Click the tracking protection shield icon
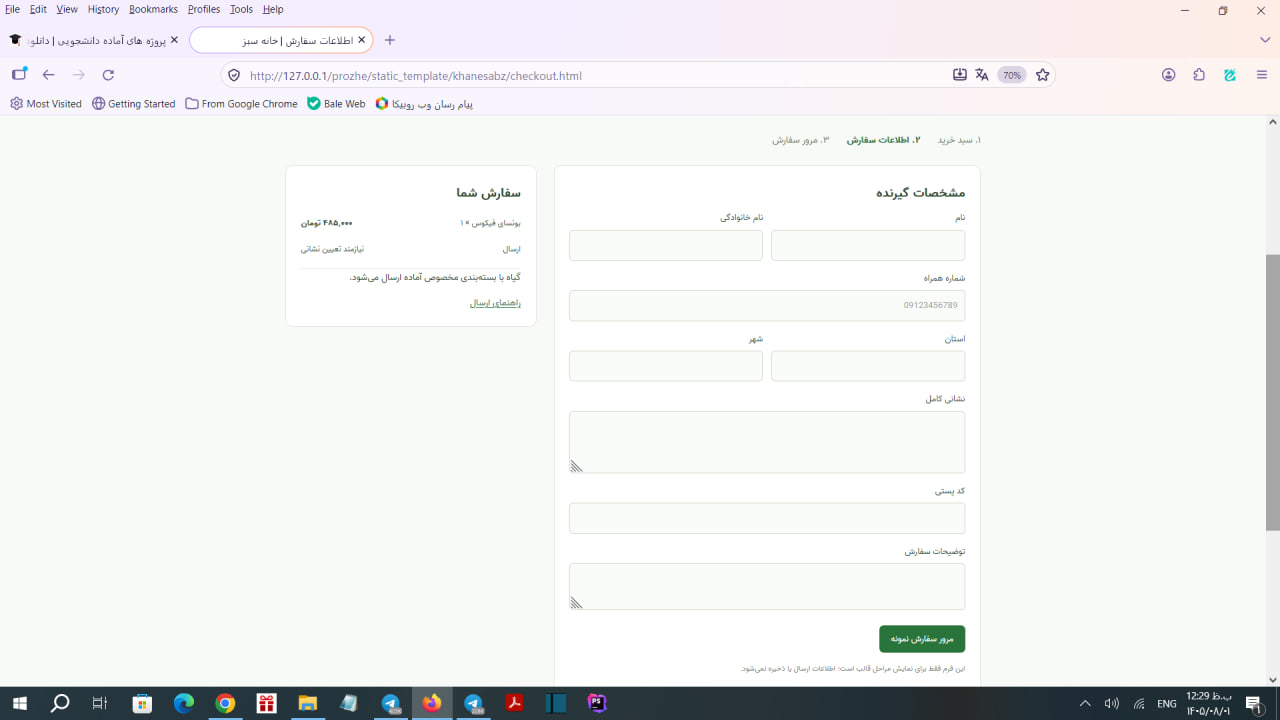The height and width of the screenshot is (720, 1280). 234,75
